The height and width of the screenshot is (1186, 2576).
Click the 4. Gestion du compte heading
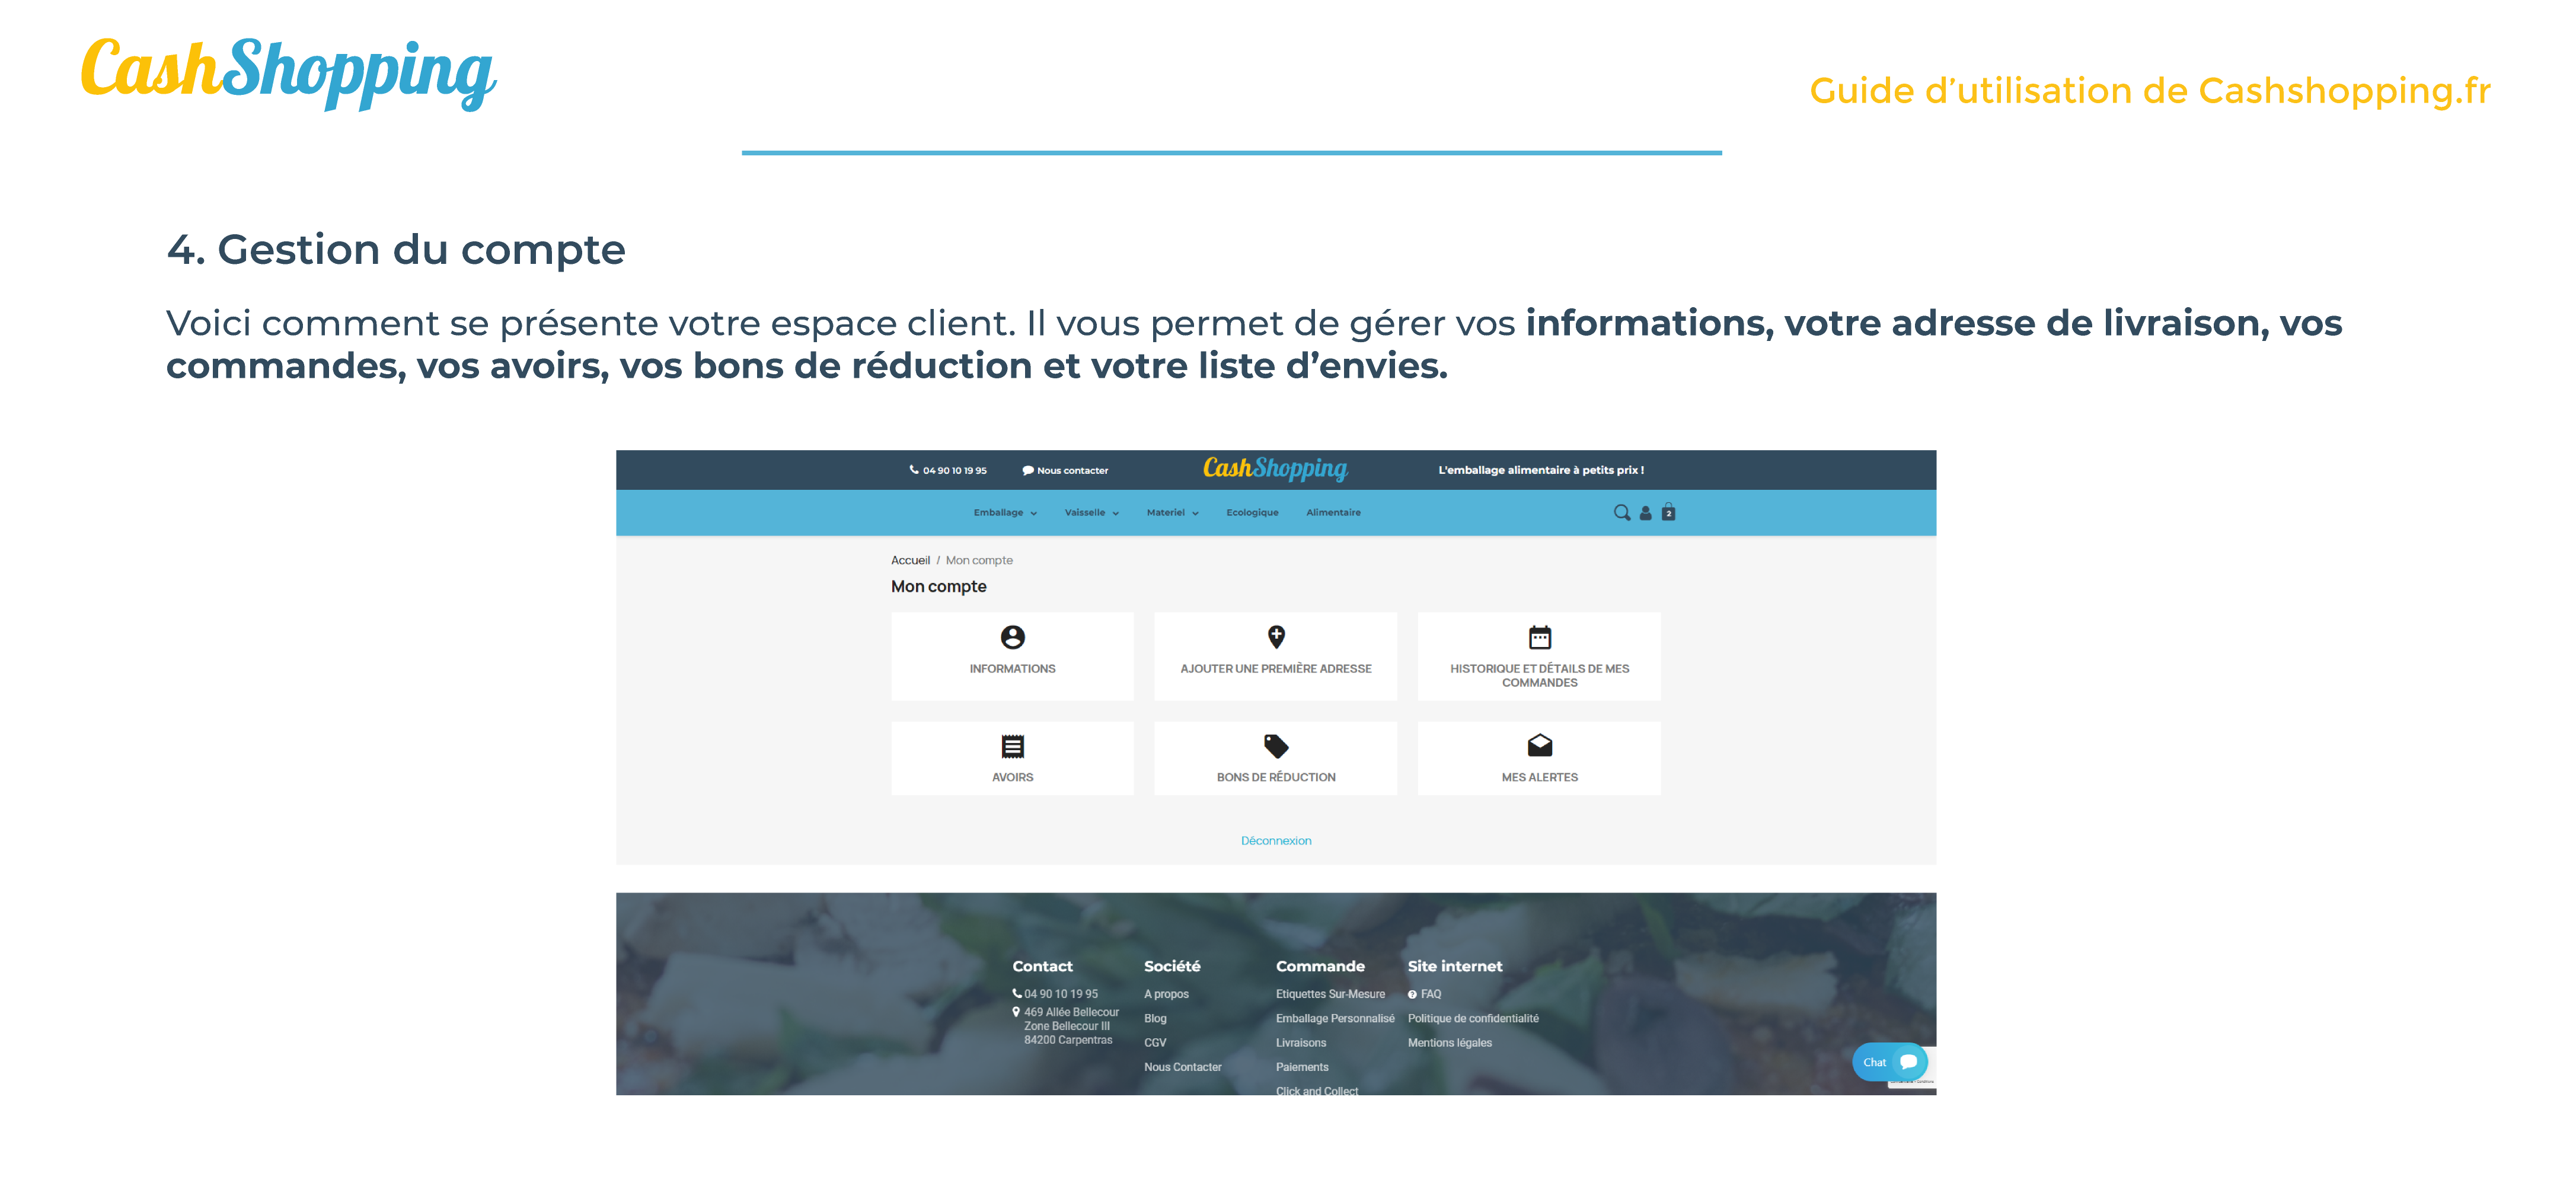(396, 249)
